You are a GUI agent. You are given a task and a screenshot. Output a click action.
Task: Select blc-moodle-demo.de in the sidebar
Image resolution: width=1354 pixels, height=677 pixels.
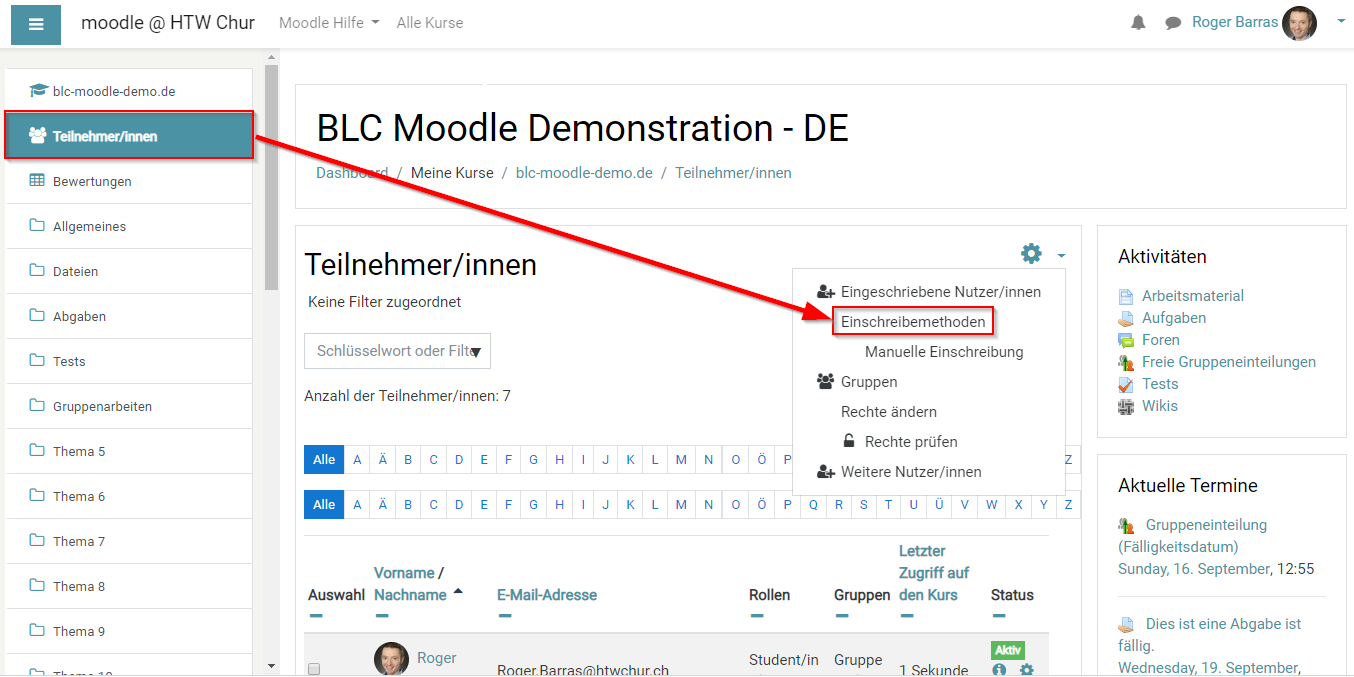coord(129,91)
